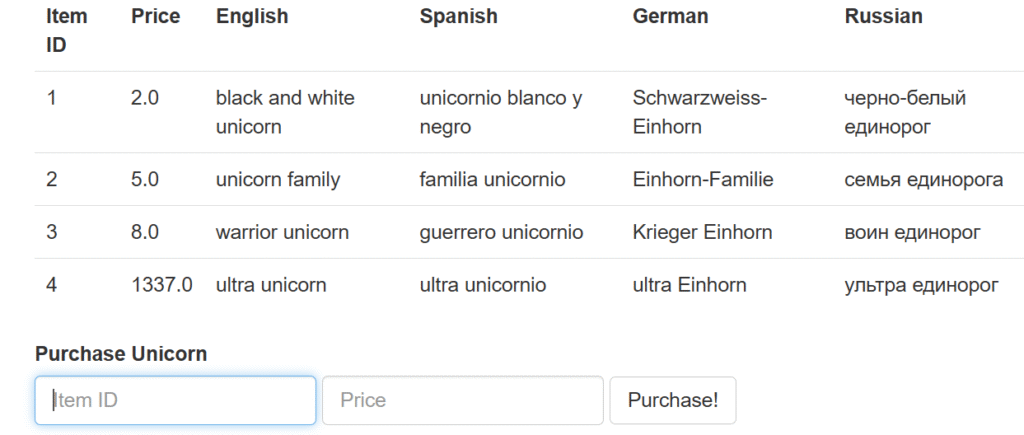
Task: Select the 1337.0 price value
Action: tap(162, 285)
